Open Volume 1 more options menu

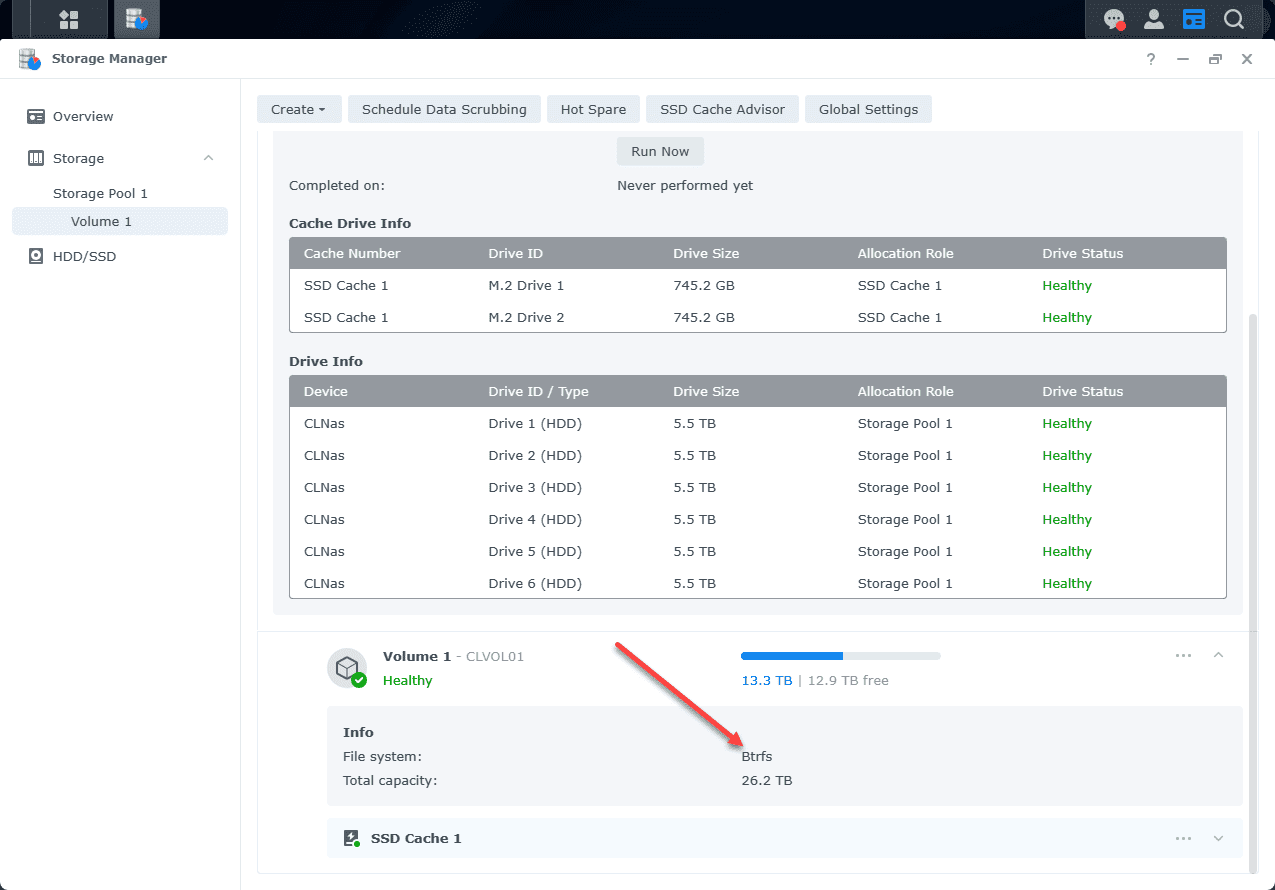click(1183, 655)
